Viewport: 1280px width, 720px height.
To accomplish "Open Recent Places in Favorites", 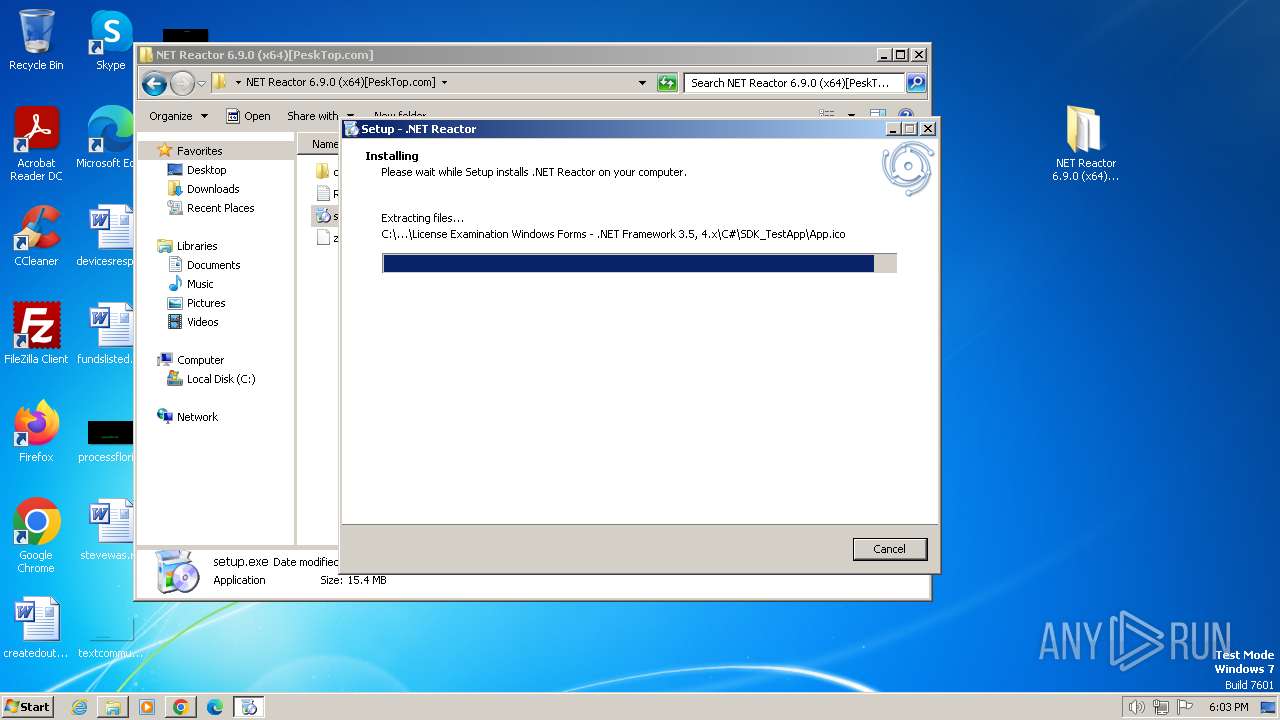I will coord(220,208).
